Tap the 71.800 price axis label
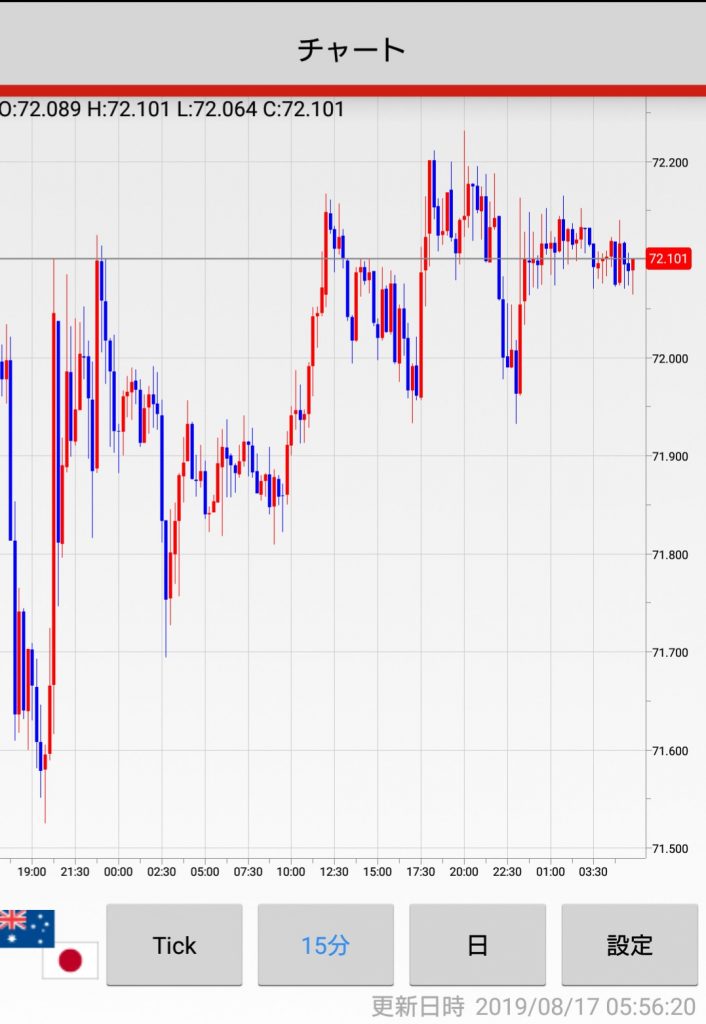The height and width of the screenshot is (1024, 706). tap(669, 554)
